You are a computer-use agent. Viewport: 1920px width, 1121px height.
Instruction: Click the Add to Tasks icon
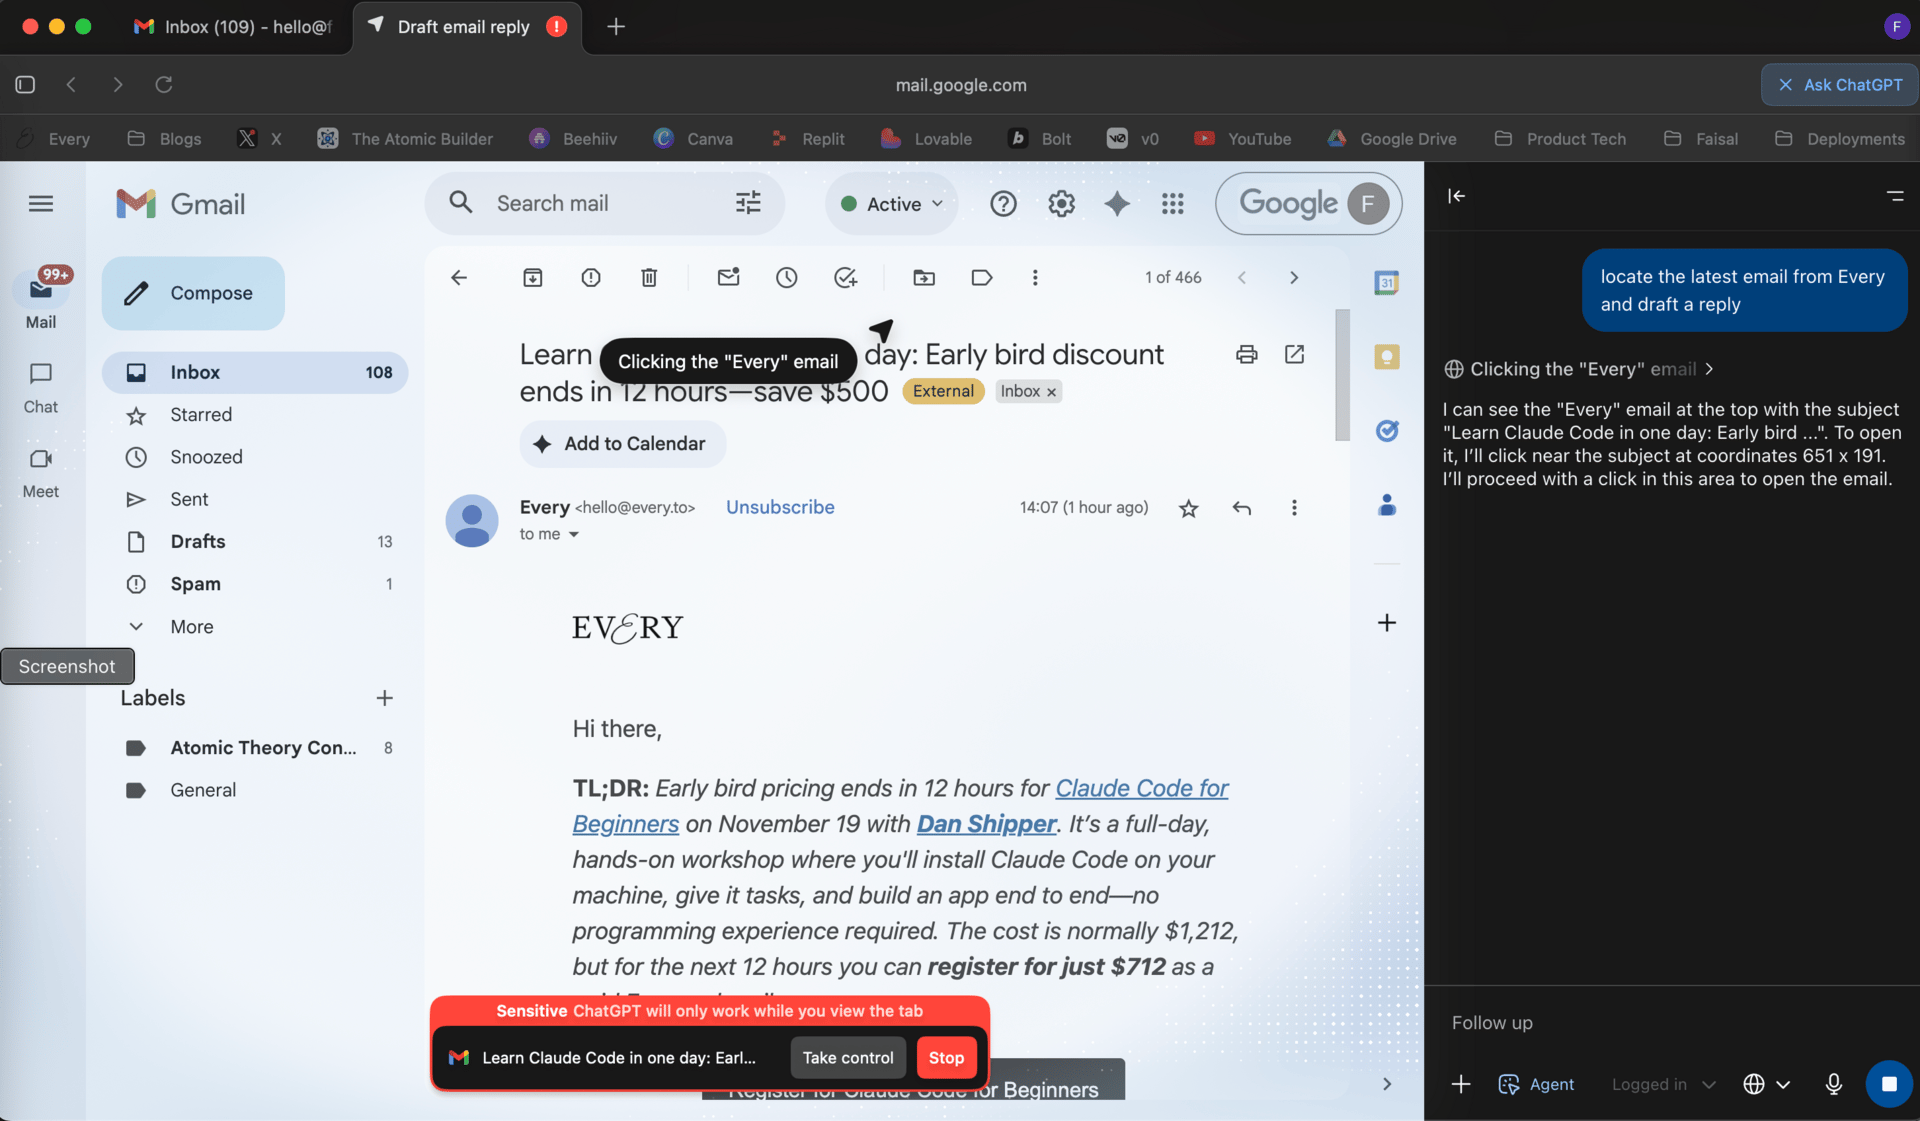845,278
